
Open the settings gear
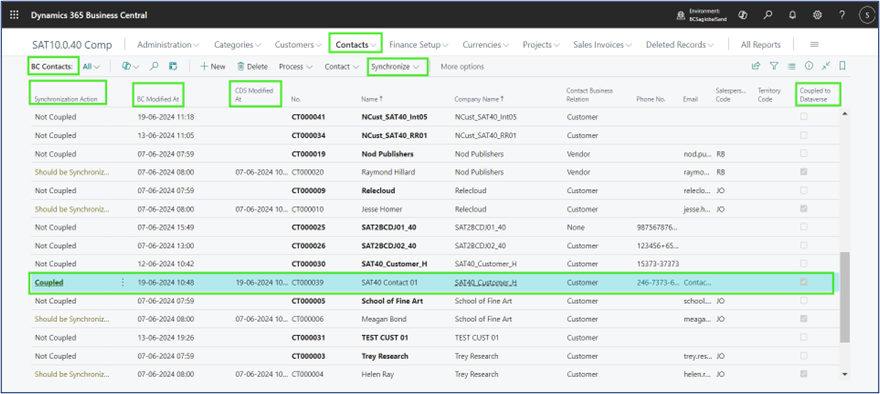[x=817, y=15]
